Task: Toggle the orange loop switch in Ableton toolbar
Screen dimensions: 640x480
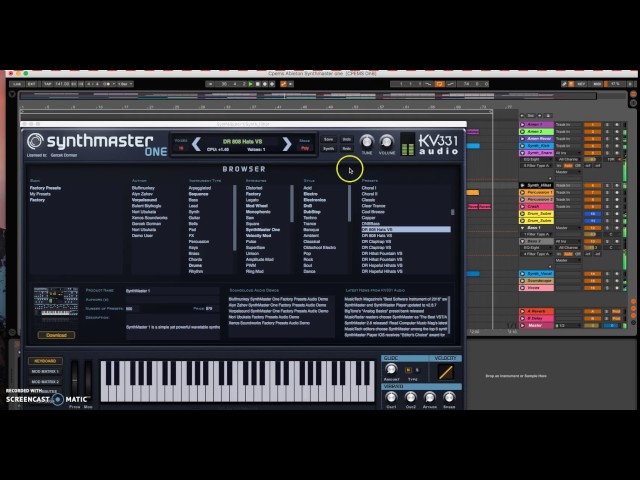Action: [x=440, y=84]
